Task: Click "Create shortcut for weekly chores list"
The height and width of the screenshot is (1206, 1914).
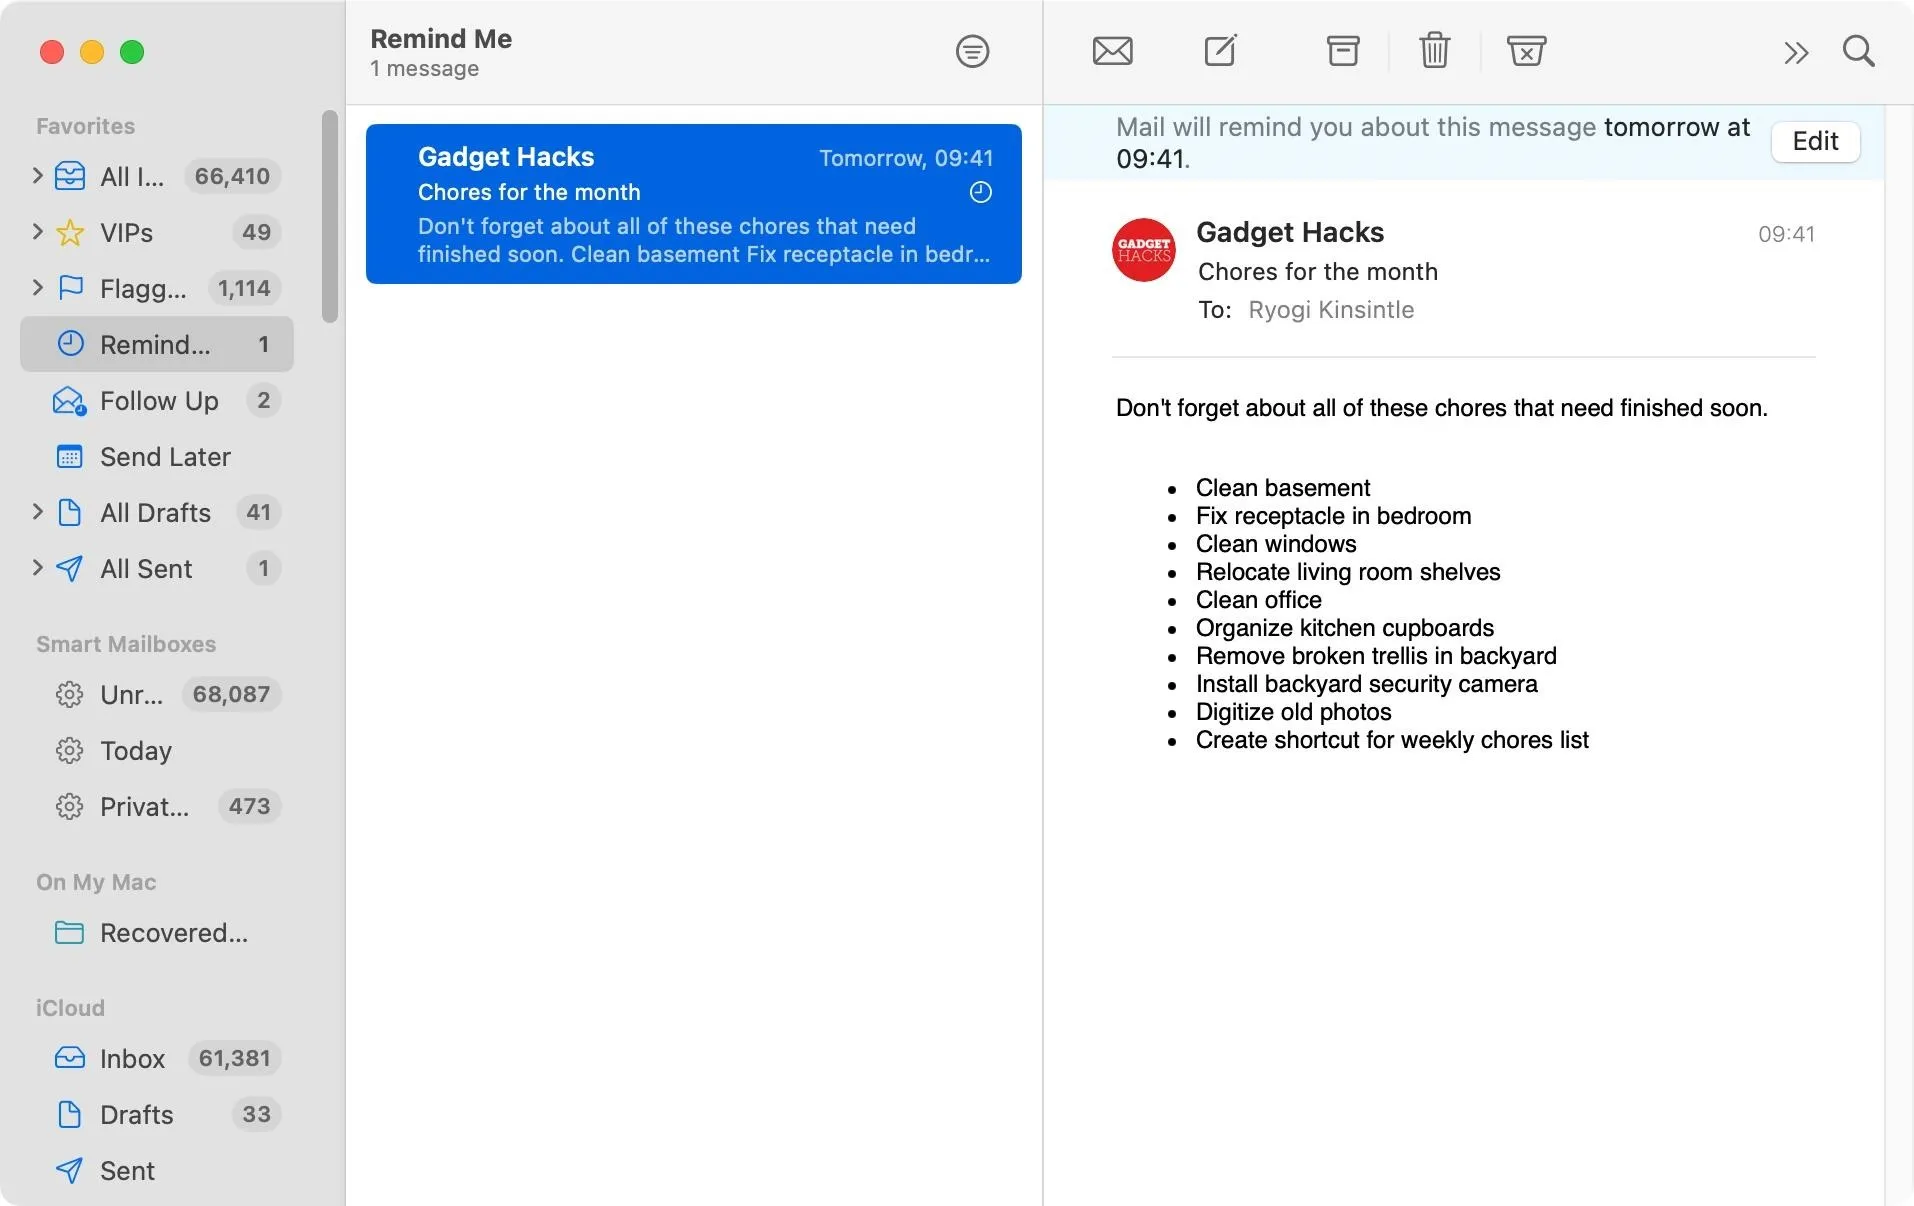Action: [x=1392, y=740]
